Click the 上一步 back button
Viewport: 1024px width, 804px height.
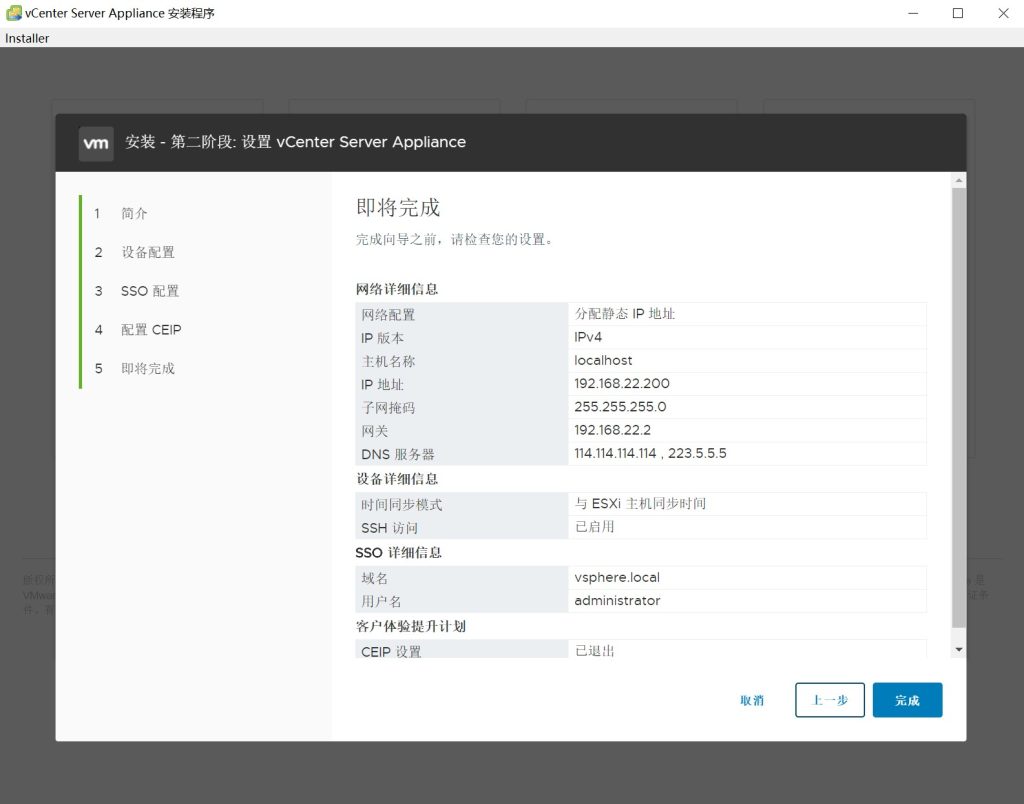(829, 700)
